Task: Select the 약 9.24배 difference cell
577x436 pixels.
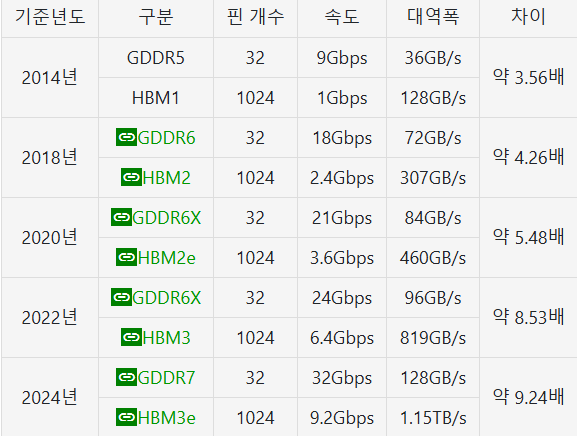Action: 528,397
